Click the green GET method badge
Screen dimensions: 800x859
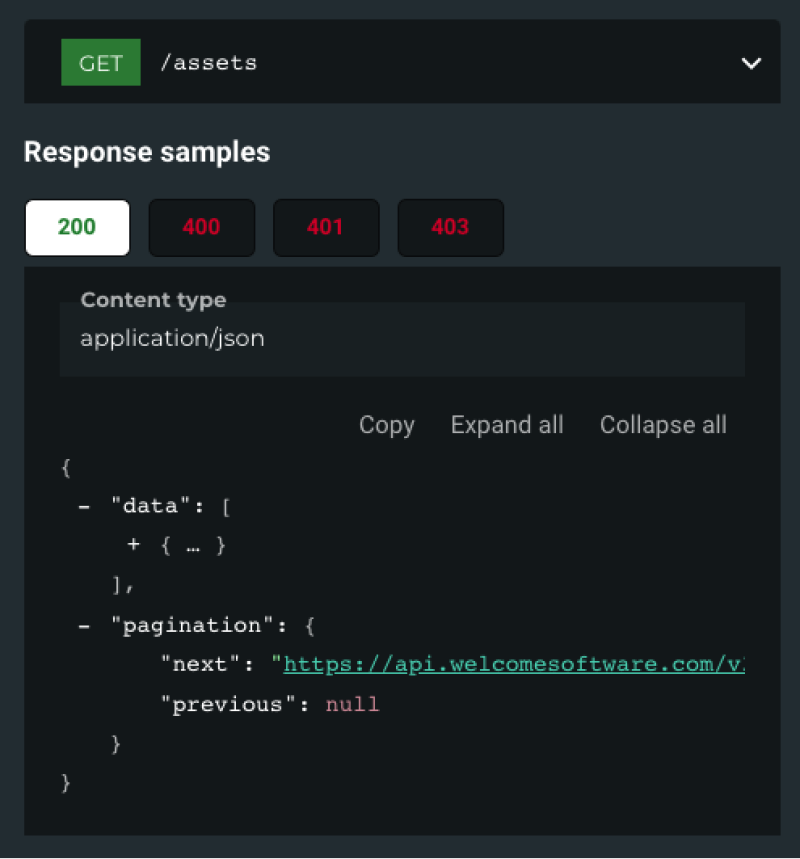coord(100,62)
